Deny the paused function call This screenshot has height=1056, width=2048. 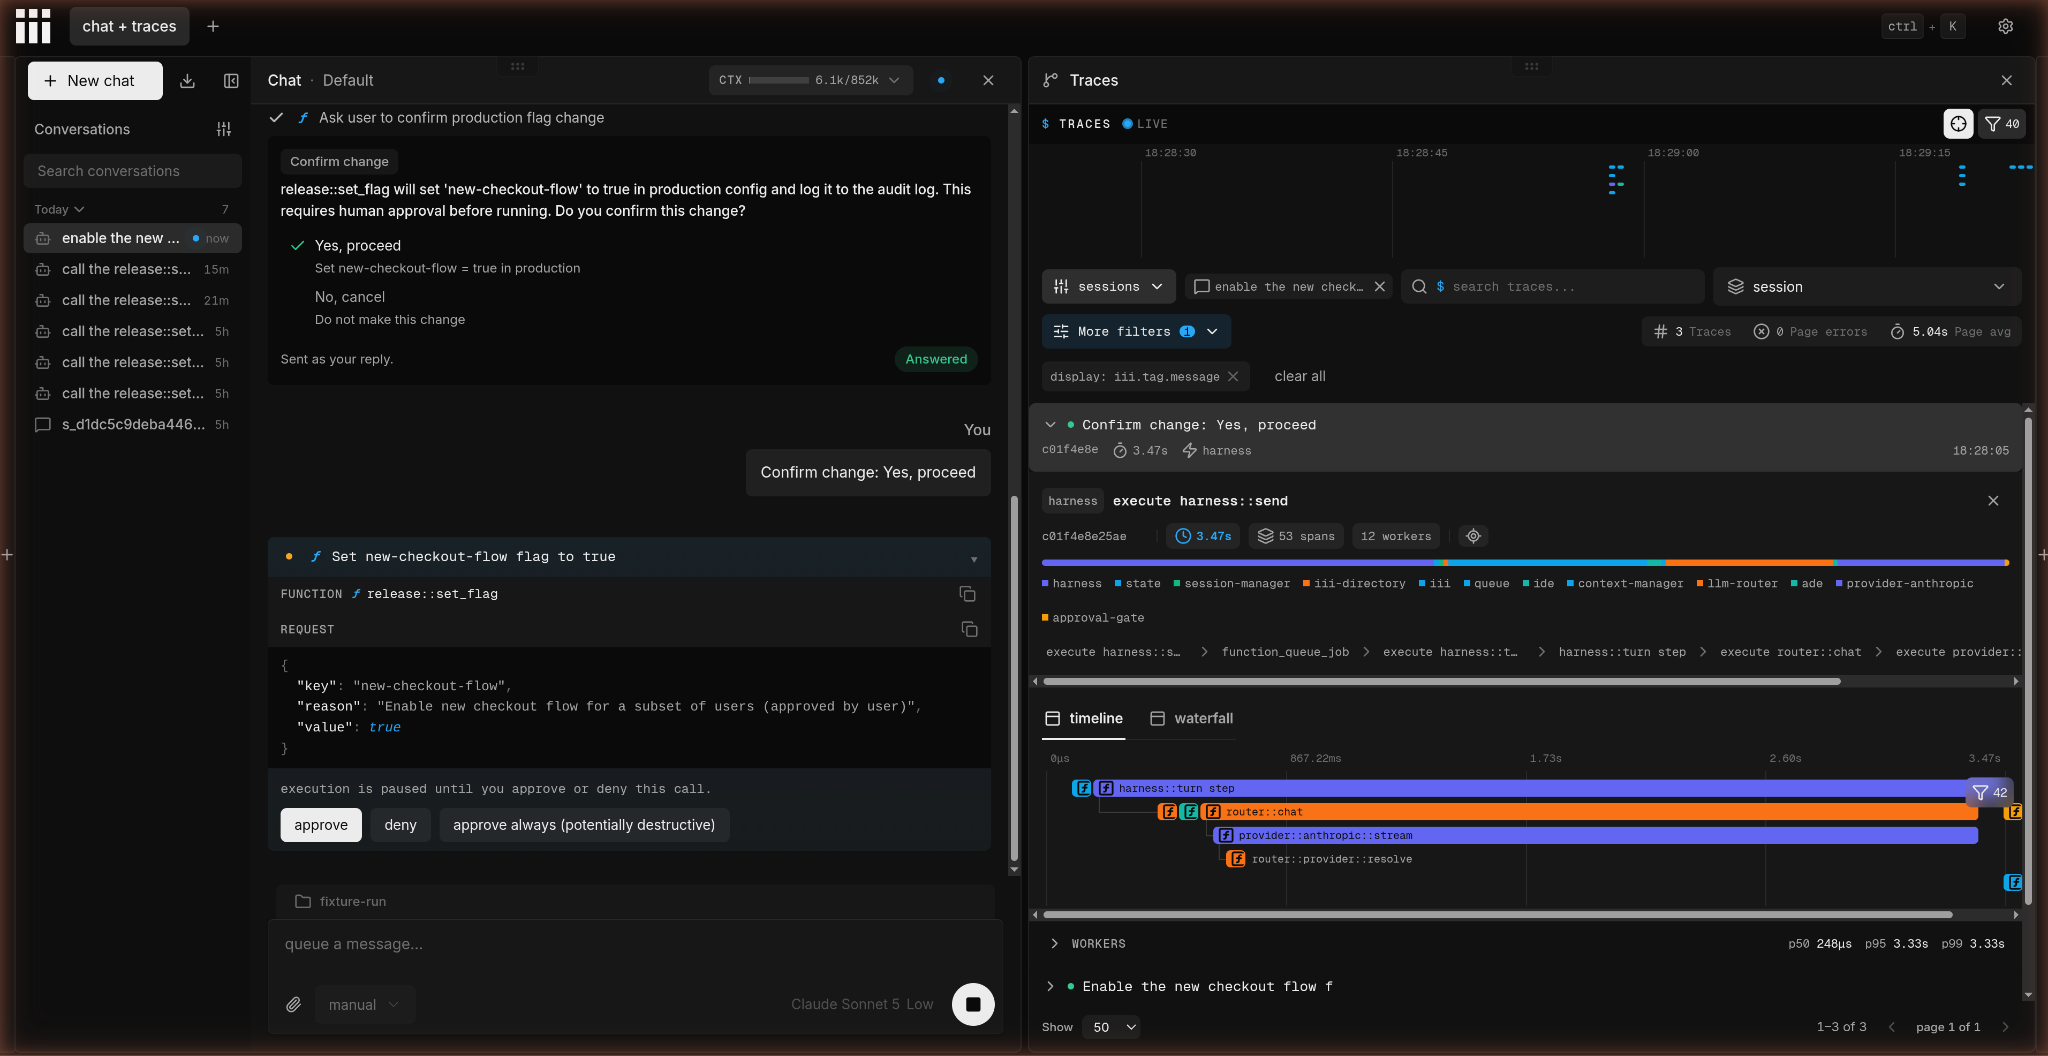(400, 825)
